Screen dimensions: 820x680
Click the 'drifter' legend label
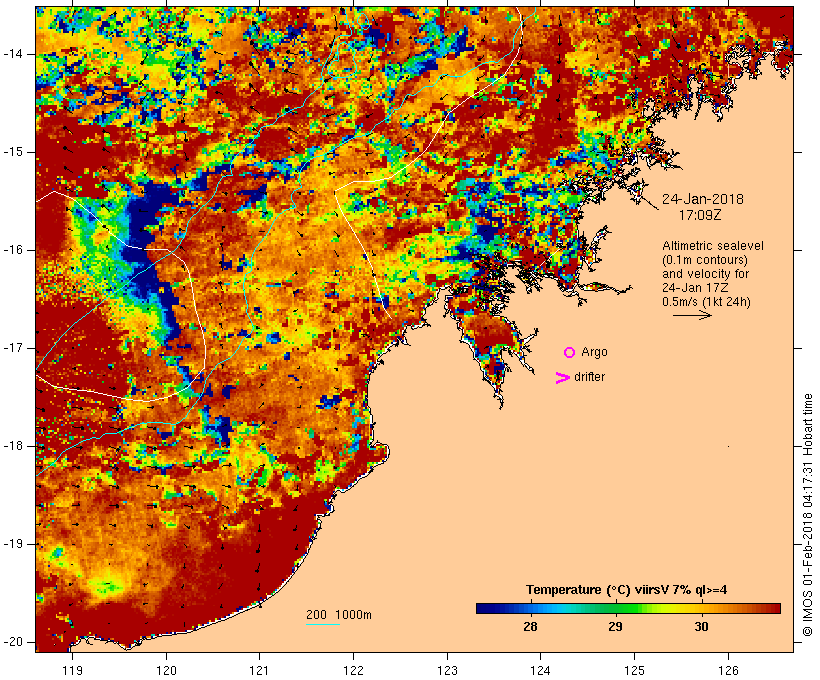589,377
